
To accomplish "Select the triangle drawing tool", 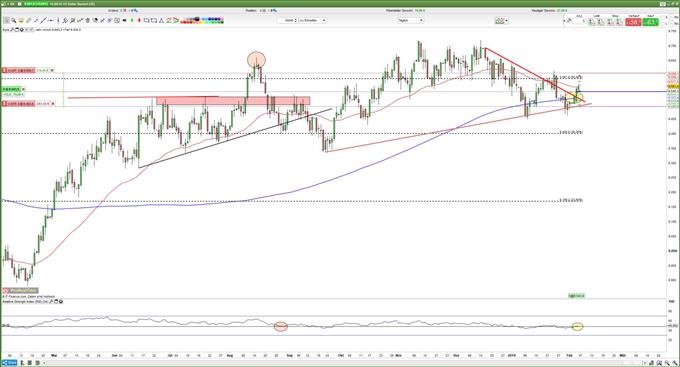I will pyautogui.click(x=161, y=20).
